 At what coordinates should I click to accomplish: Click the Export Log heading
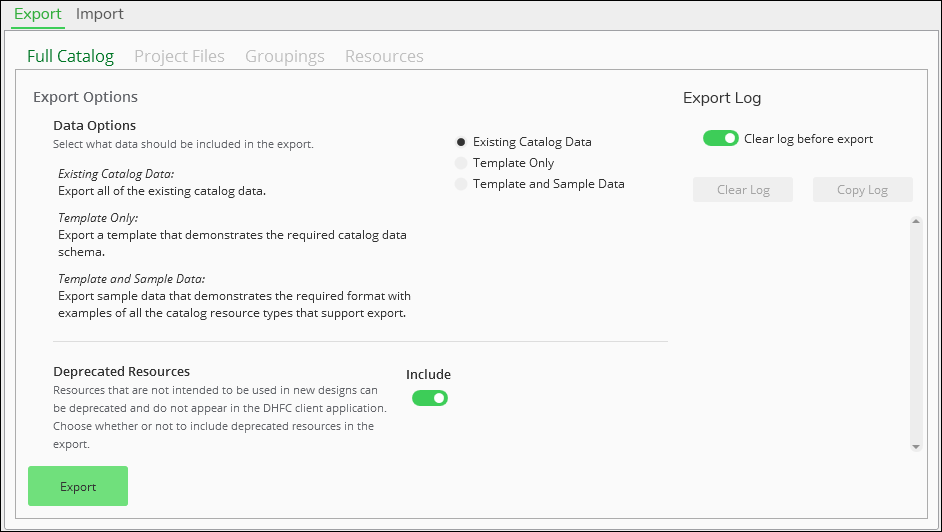pos(722,98)
